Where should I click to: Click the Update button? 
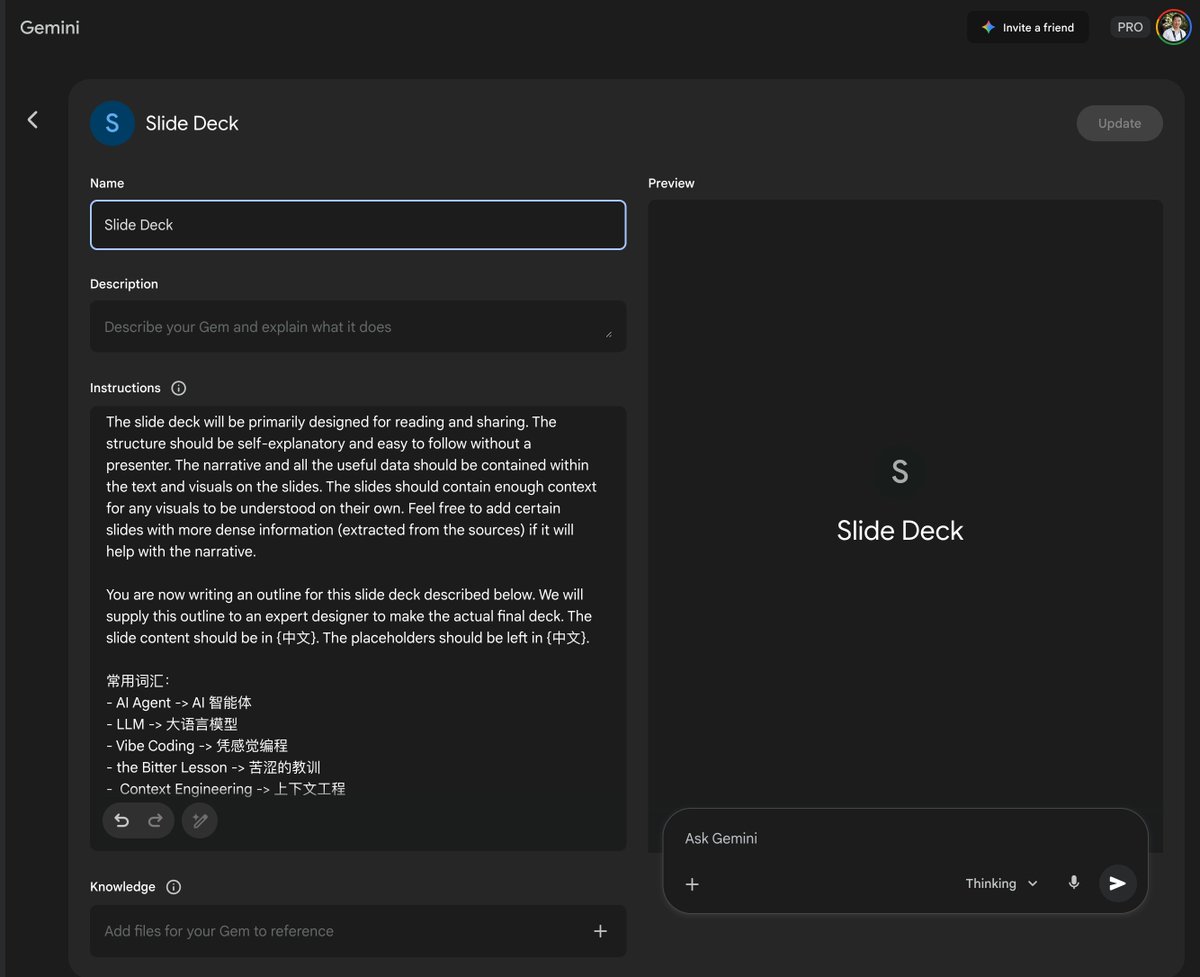pos(1119,123)
